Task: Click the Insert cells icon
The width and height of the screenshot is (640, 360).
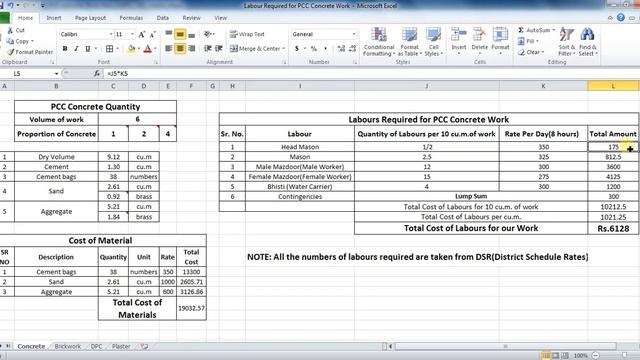Action: tap(459, 35)
